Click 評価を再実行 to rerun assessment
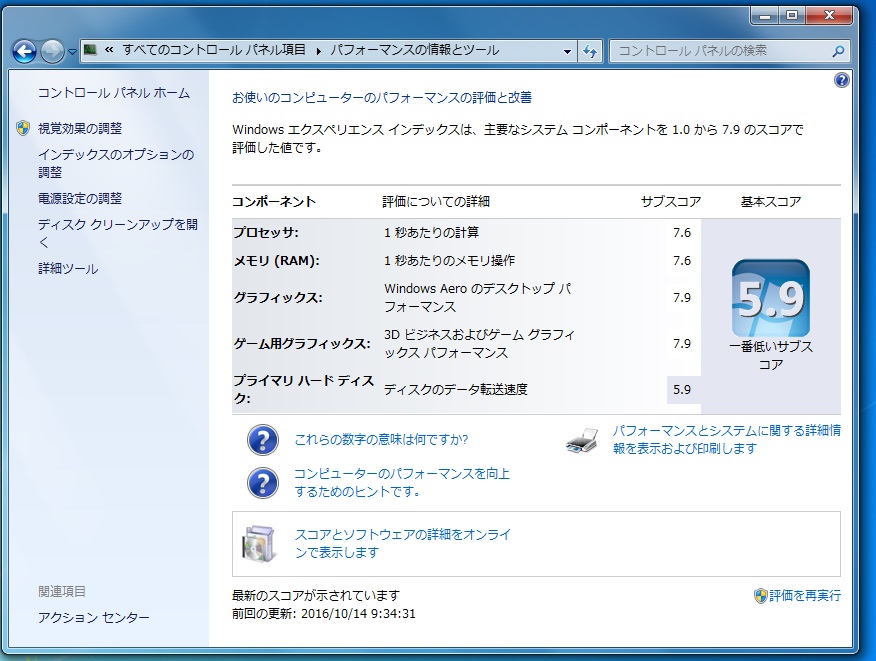The height and width of the screenshot is (661, 876). [x=804, y=595]
